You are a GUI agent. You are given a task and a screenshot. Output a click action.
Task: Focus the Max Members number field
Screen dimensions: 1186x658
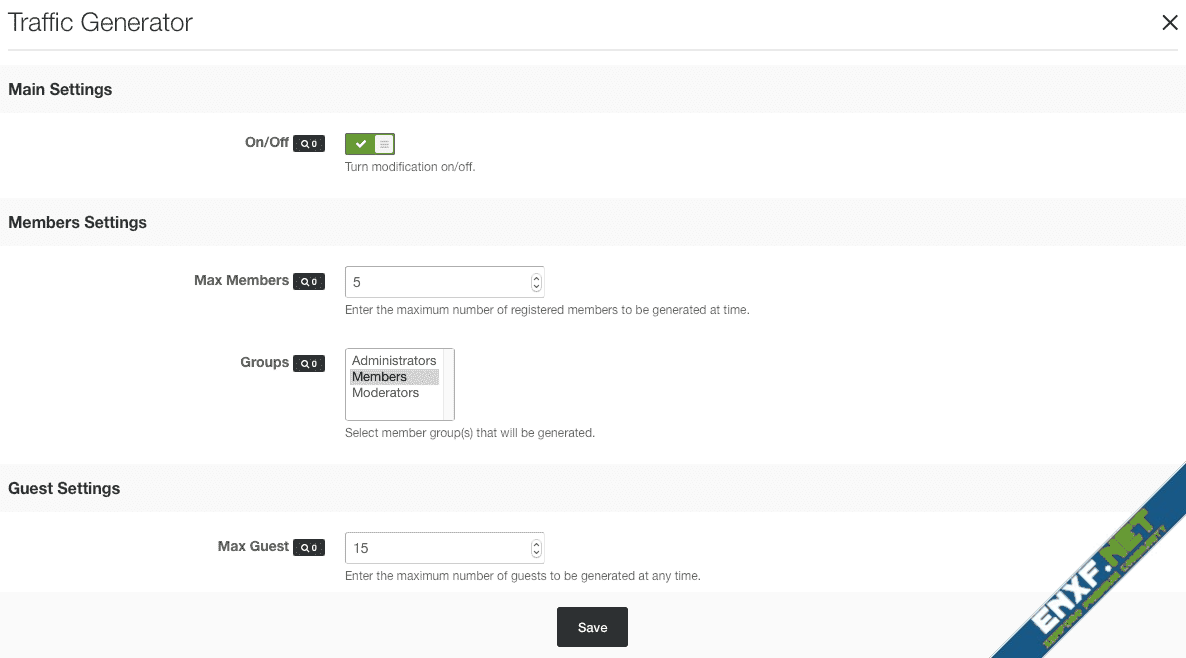[435, 282]
